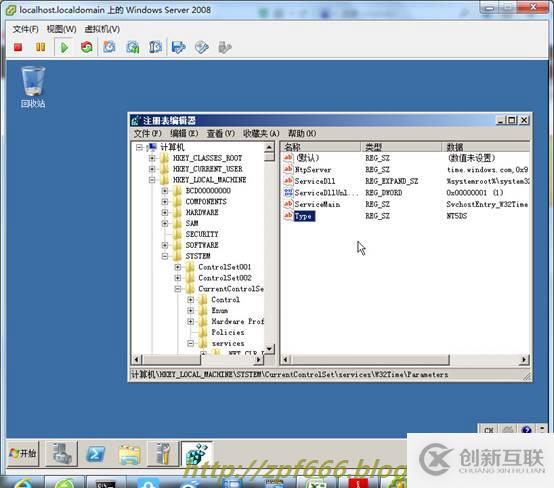
Task: Click the language bar help icon
Action: click(526, 430)
